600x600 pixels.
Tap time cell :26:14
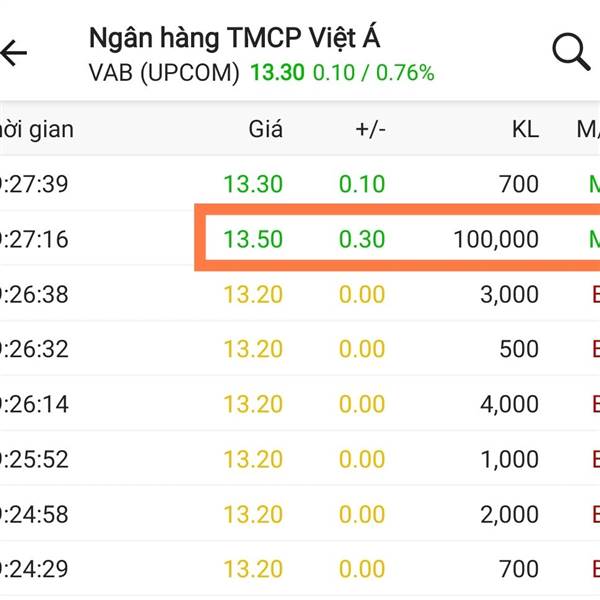coord(34,404)
